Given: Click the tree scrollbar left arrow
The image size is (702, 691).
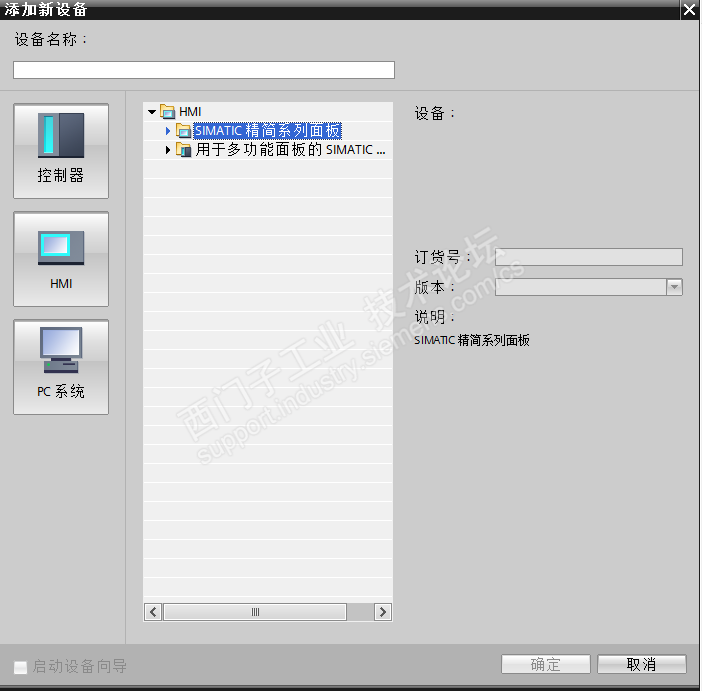Looking at the screenshot, I should (154, 612).
